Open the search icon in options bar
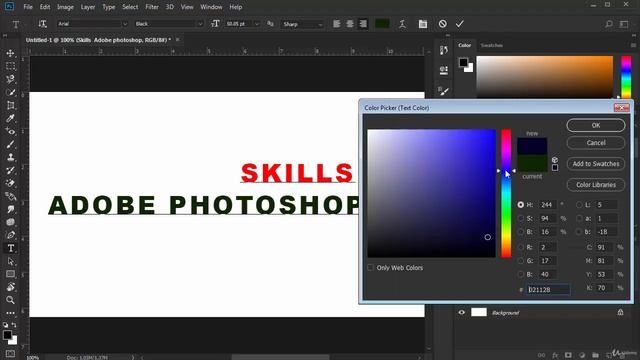The height and width of the screenshot is (360, 640). pos(609,24)
